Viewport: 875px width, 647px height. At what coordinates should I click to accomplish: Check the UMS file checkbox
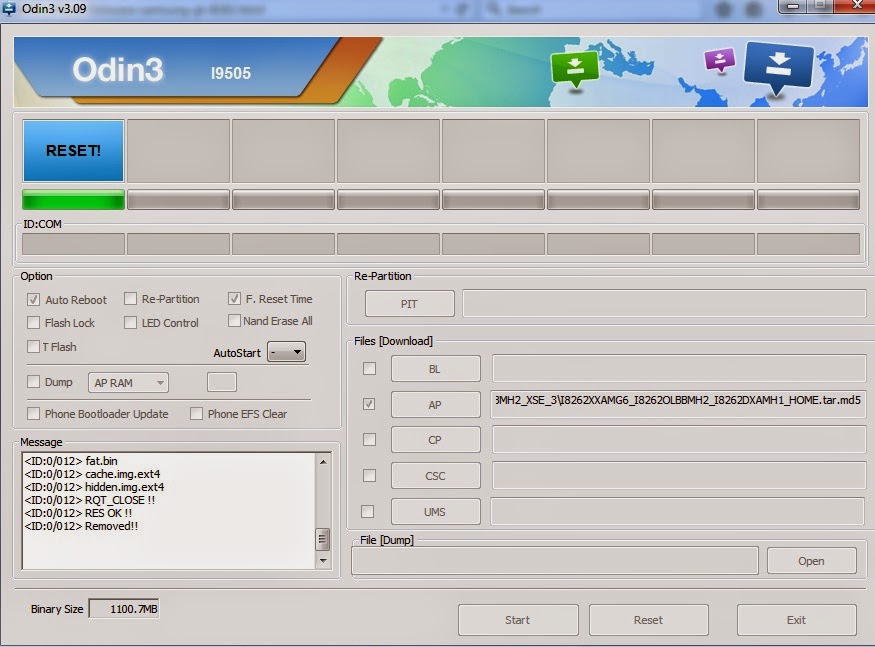pyautogui.click(x=368, y=511)
